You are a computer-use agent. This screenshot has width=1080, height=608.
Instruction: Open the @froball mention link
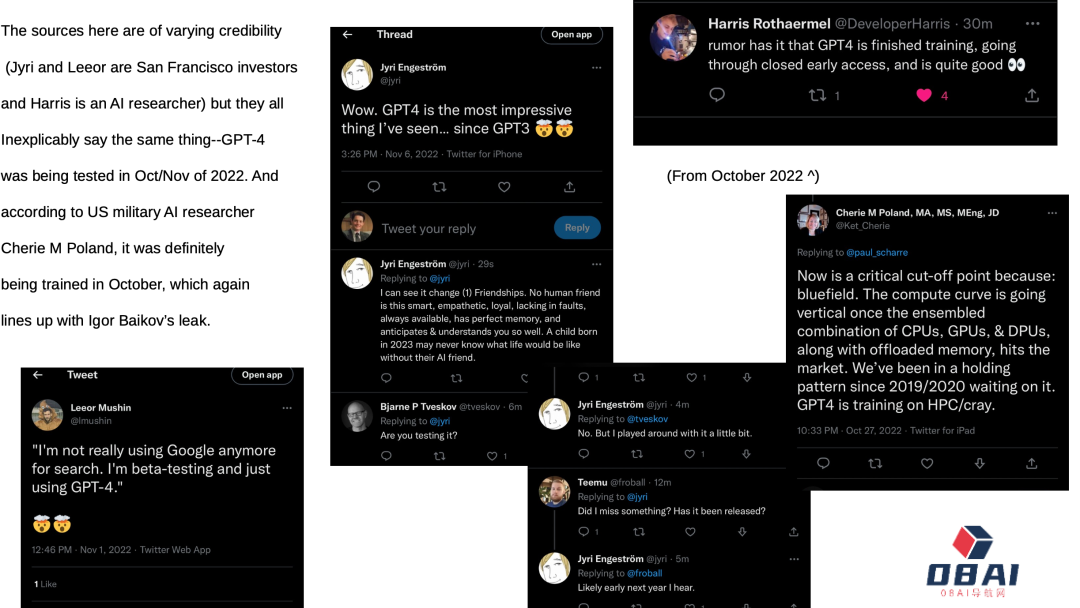pyautogui.click(x=644, y=573)
